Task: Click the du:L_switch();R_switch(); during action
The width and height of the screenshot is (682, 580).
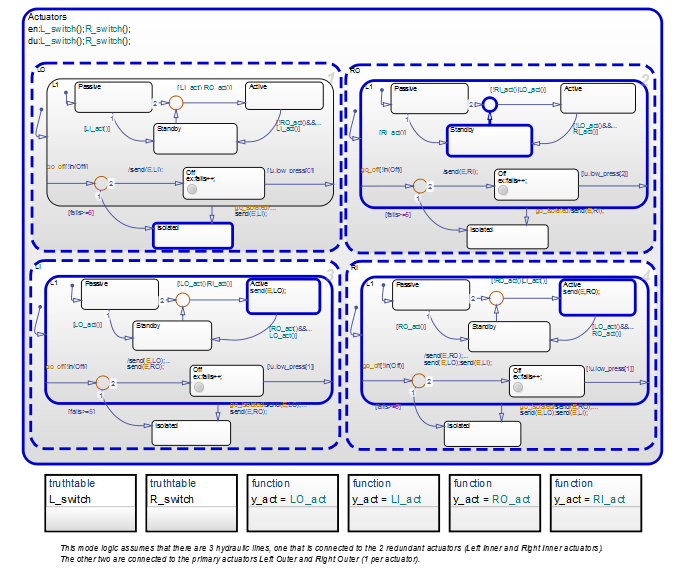Action: point(79,41)
